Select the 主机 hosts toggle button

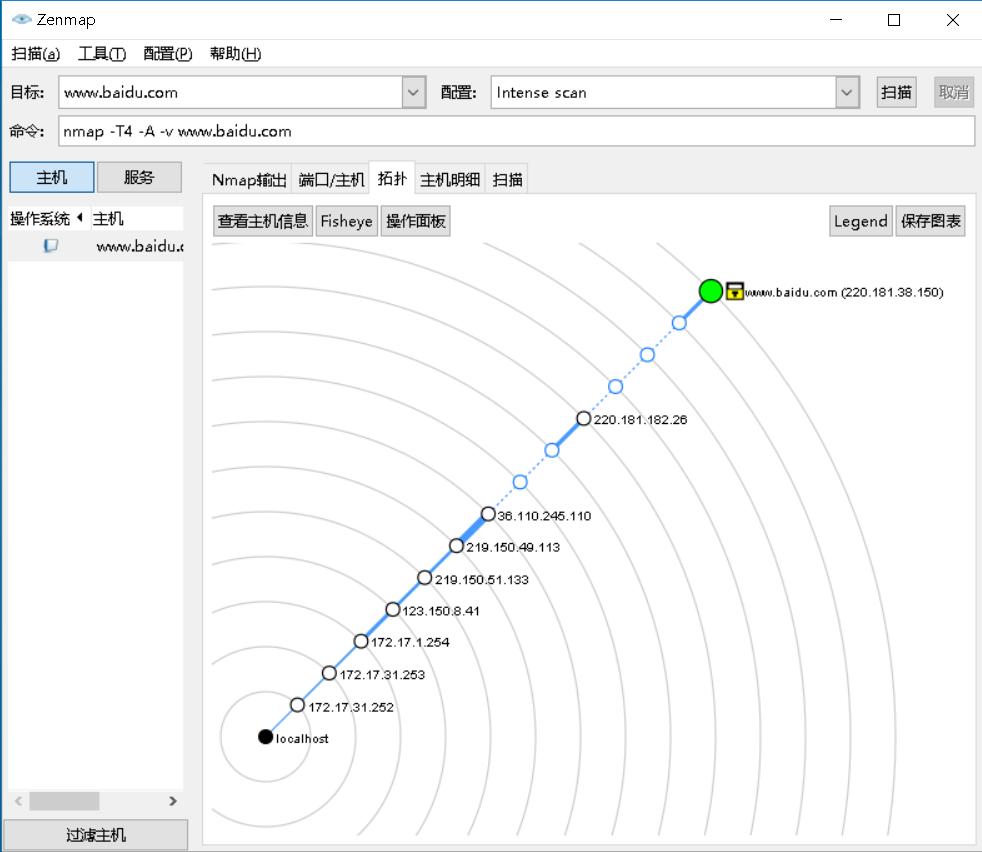click(52, 177)
